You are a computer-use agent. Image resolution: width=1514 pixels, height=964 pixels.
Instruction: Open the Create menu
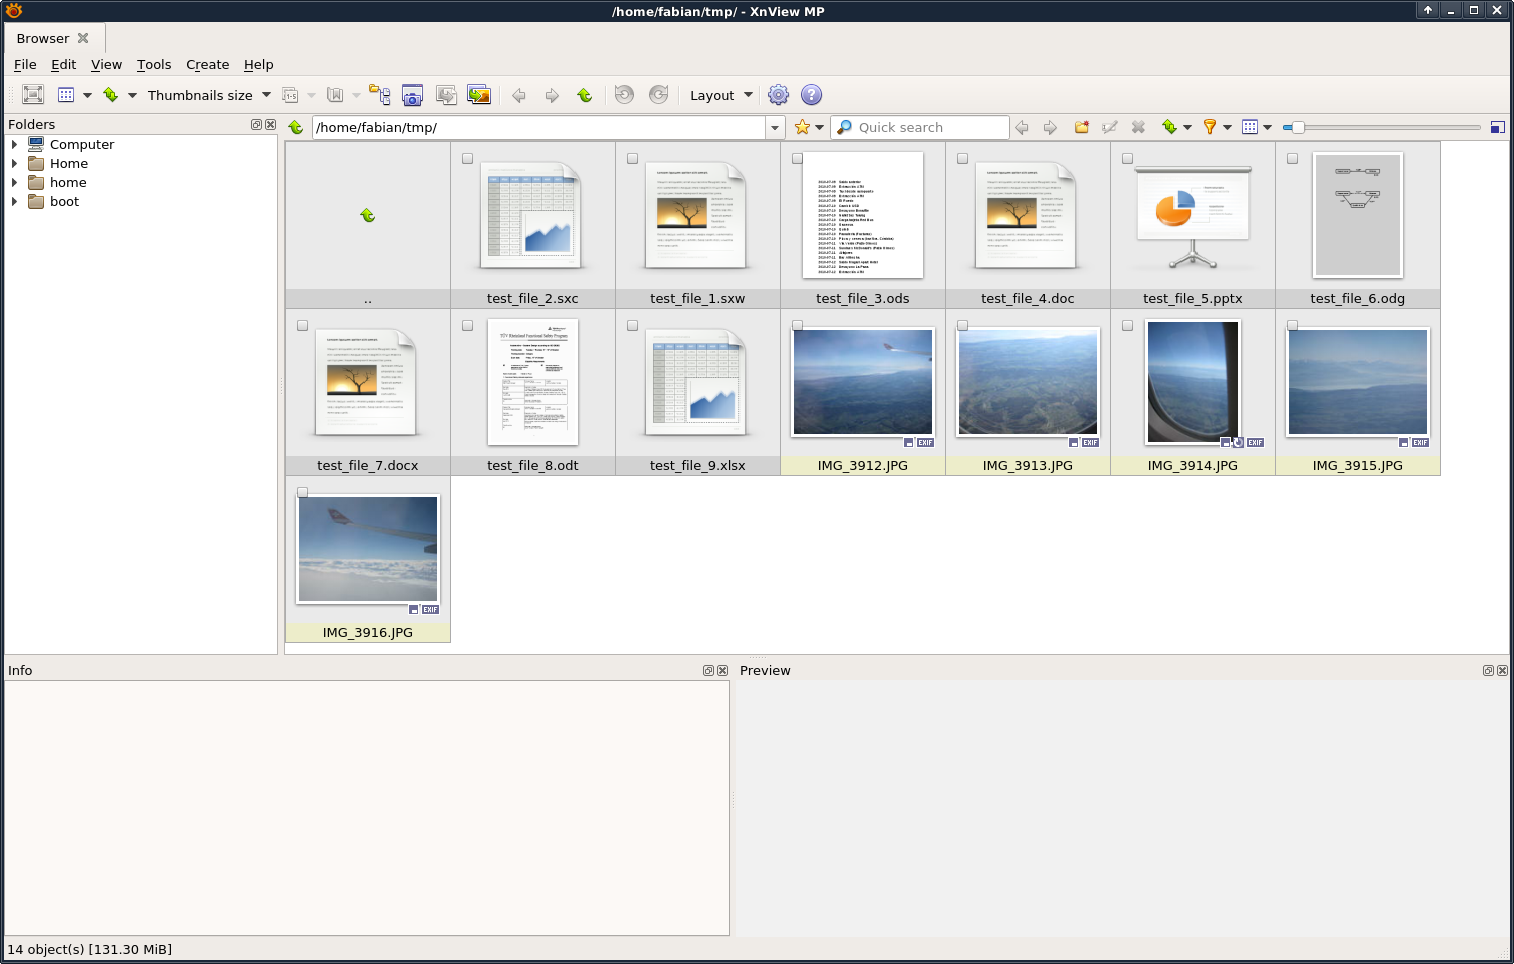[207, 65]
